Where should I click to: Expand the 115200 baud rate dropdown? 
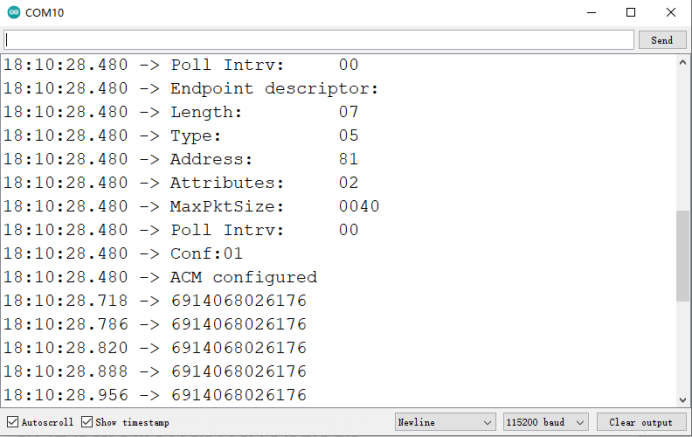pyautogui.click(x=546, y=422)
